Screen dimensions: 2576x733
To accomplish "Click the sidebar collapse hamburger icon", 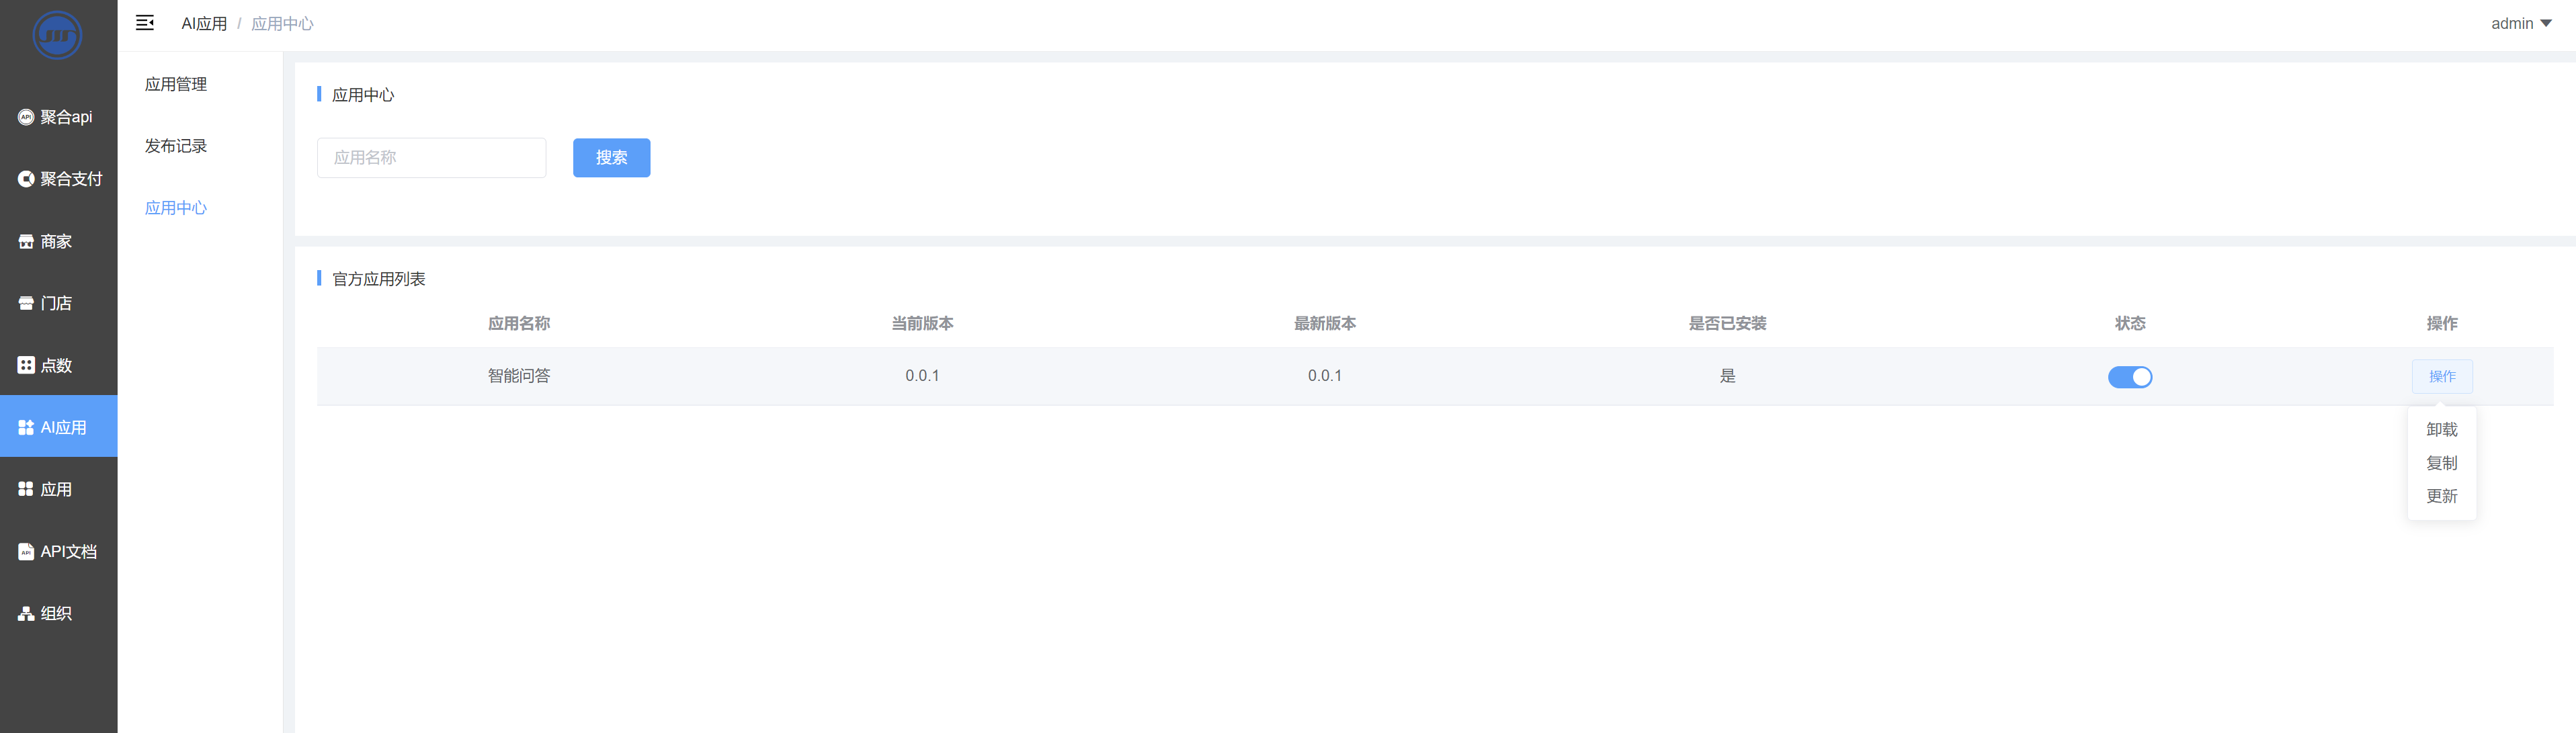I will (x=145, y=23).
